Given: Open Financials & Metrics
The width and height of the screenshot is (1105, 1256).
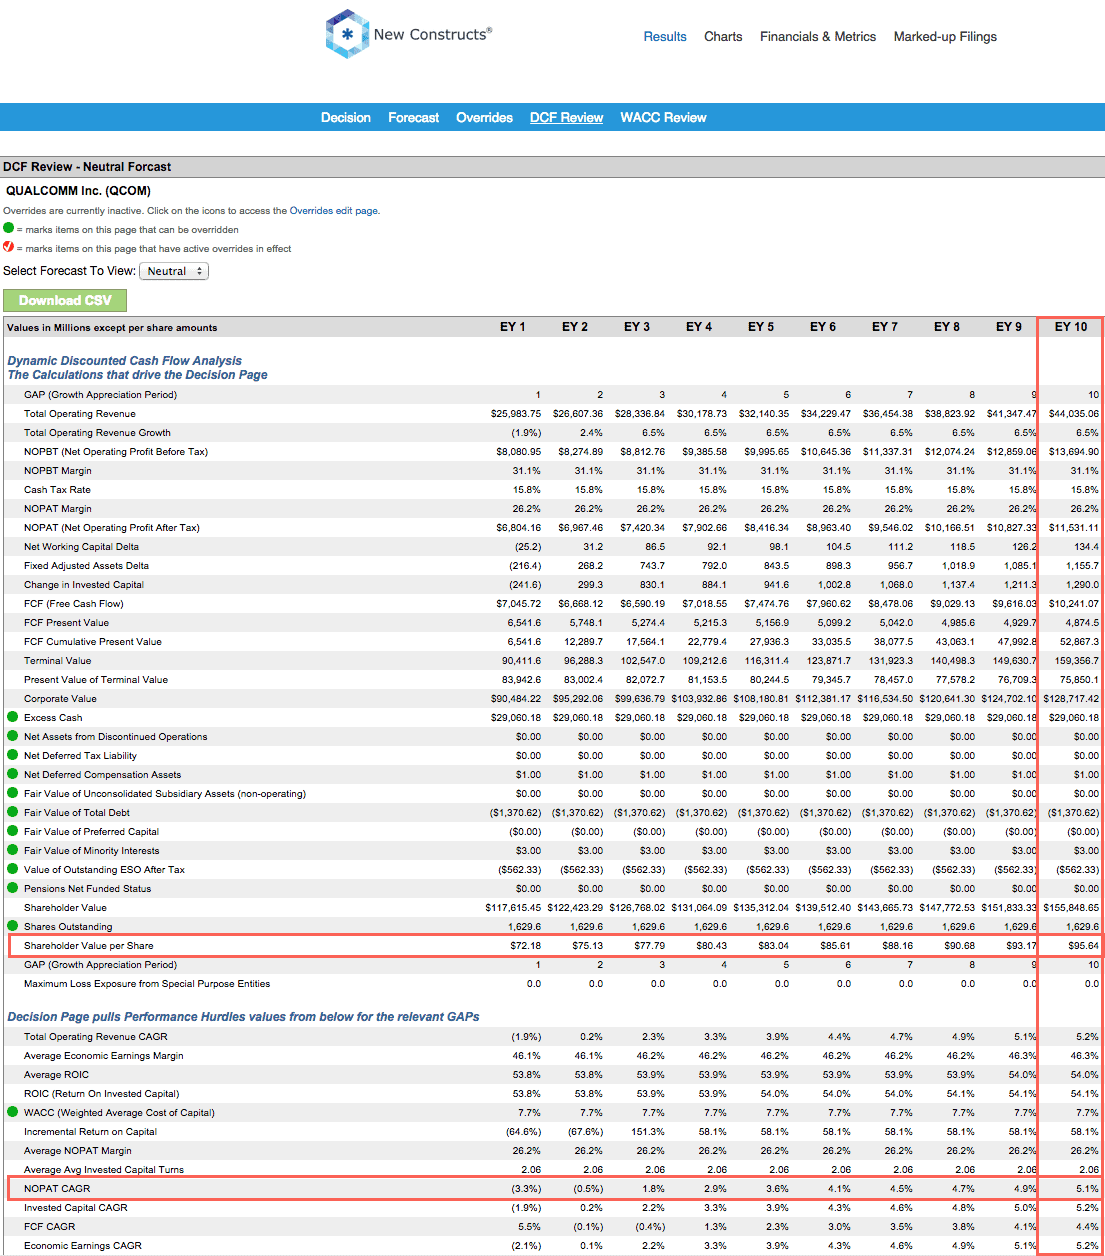Looking at the screenshot, I should point(818,37).
